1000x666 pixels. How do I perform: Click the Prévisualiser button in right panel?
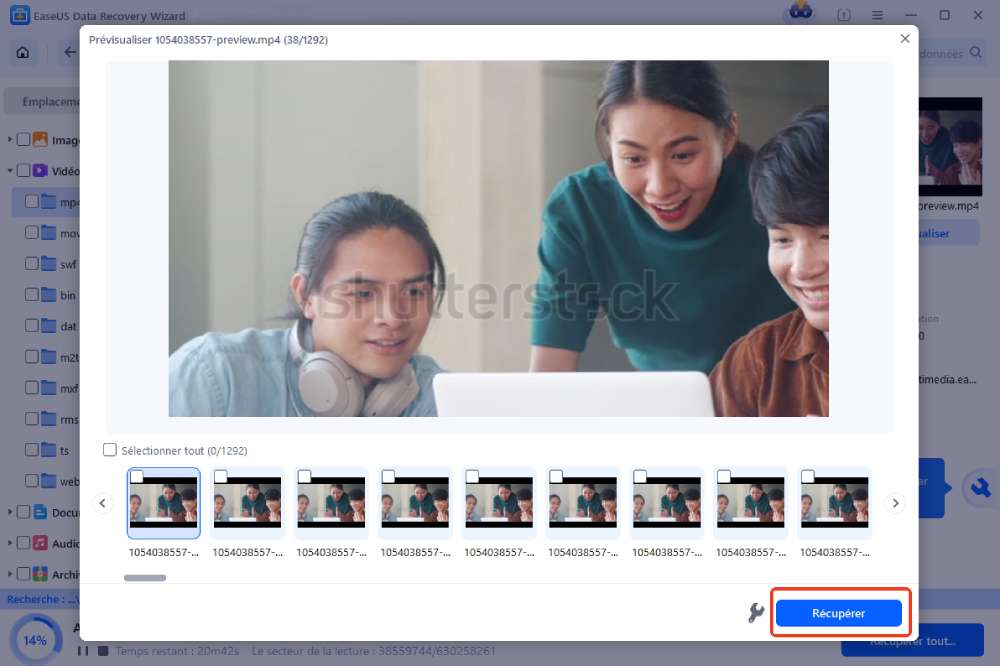949,233
